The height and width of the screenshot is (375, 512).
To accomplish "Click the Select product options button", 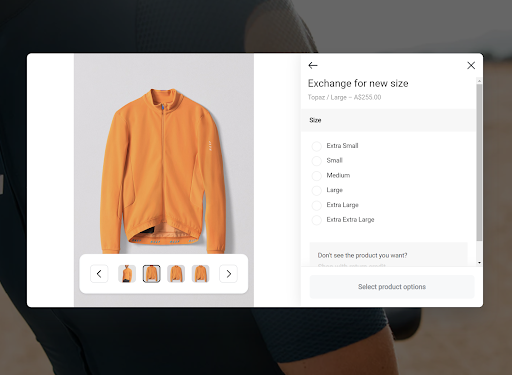I will [x=392, y=287].
